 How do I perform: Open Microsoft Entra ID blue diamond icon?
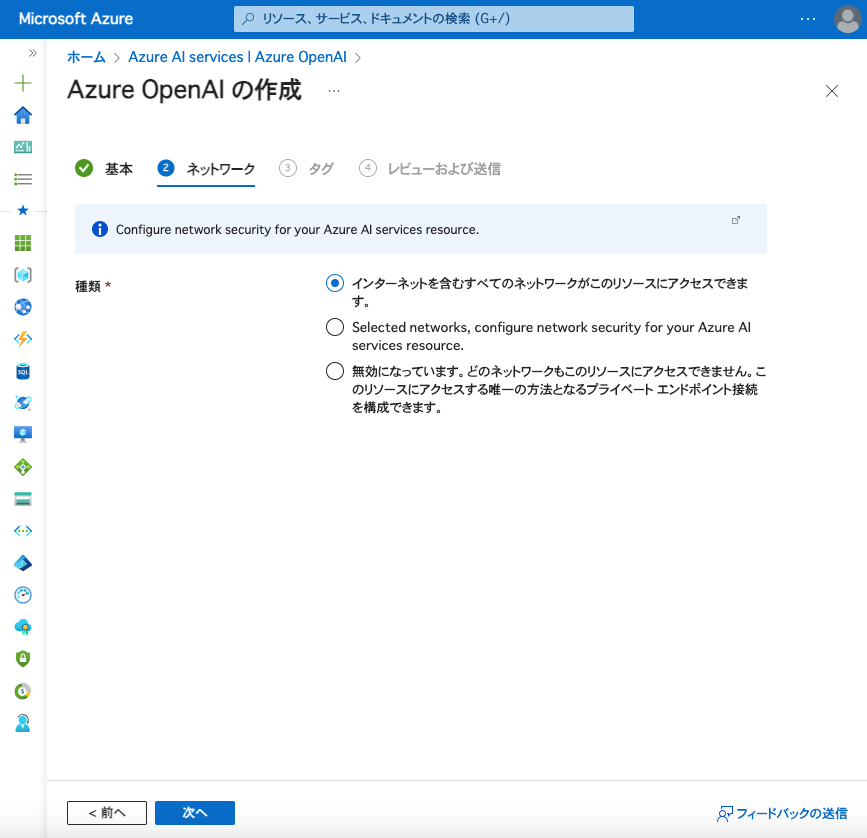(x=23, y=563)
